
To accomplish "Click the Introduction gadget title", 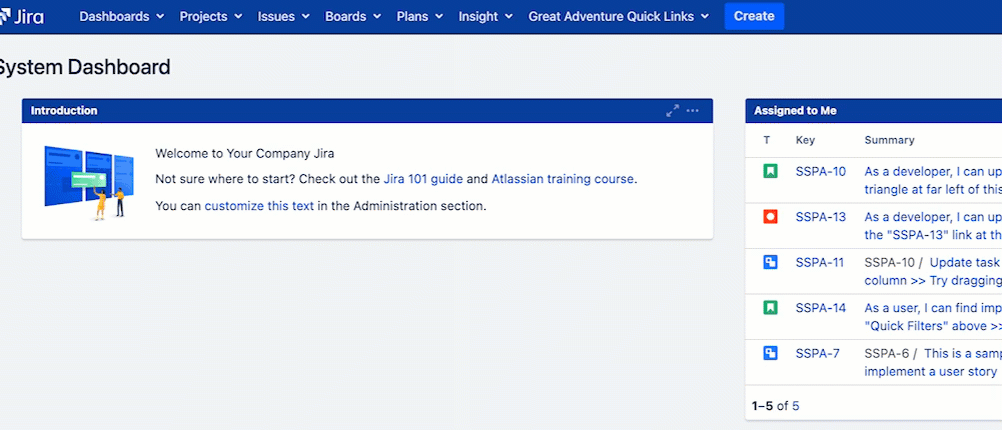I will 64,111.
